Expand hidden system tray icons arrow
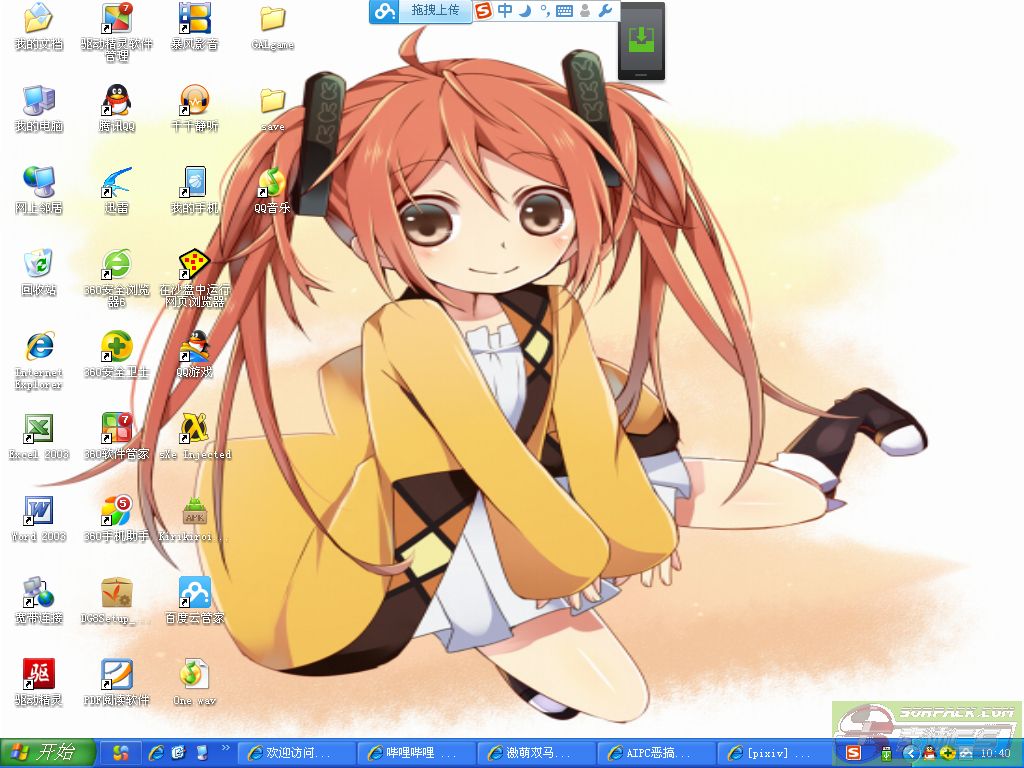The image size is (1024, 768). [x=911, y=752]
